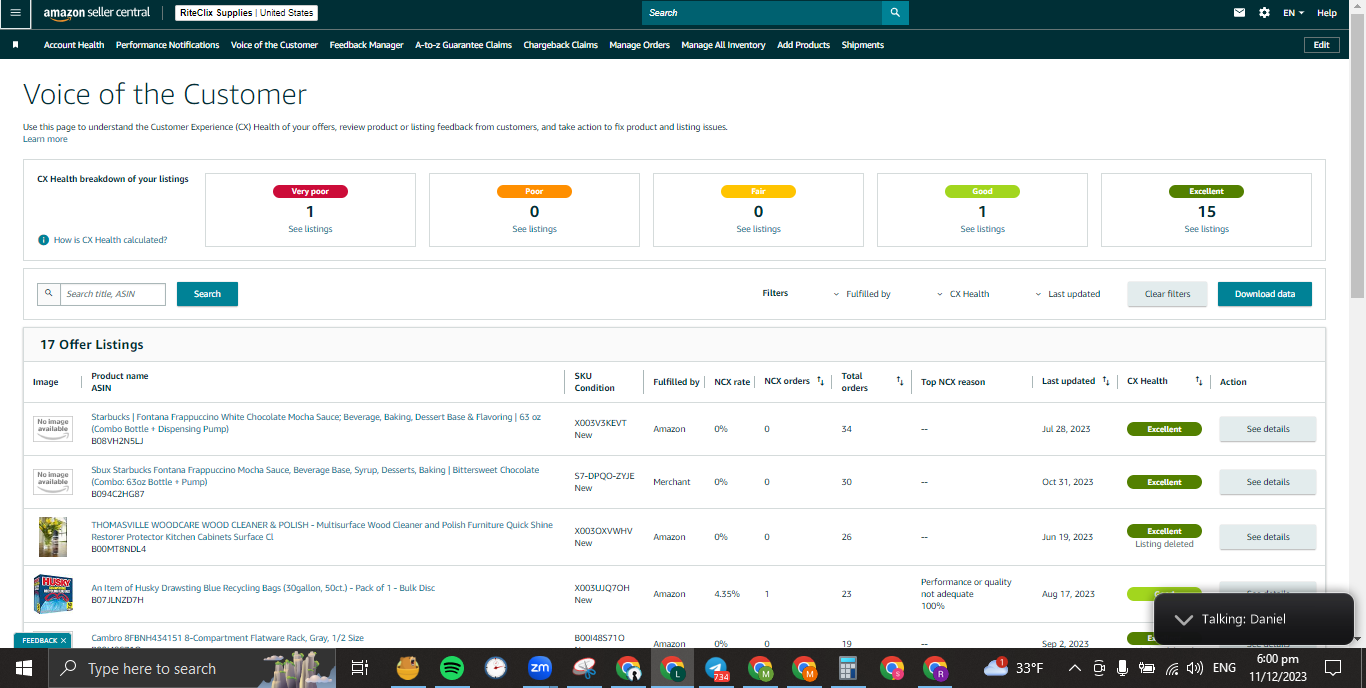Open Telegram from the taskbar
The height and width of the screenshot is (688, 1366).
click(716, 668)
